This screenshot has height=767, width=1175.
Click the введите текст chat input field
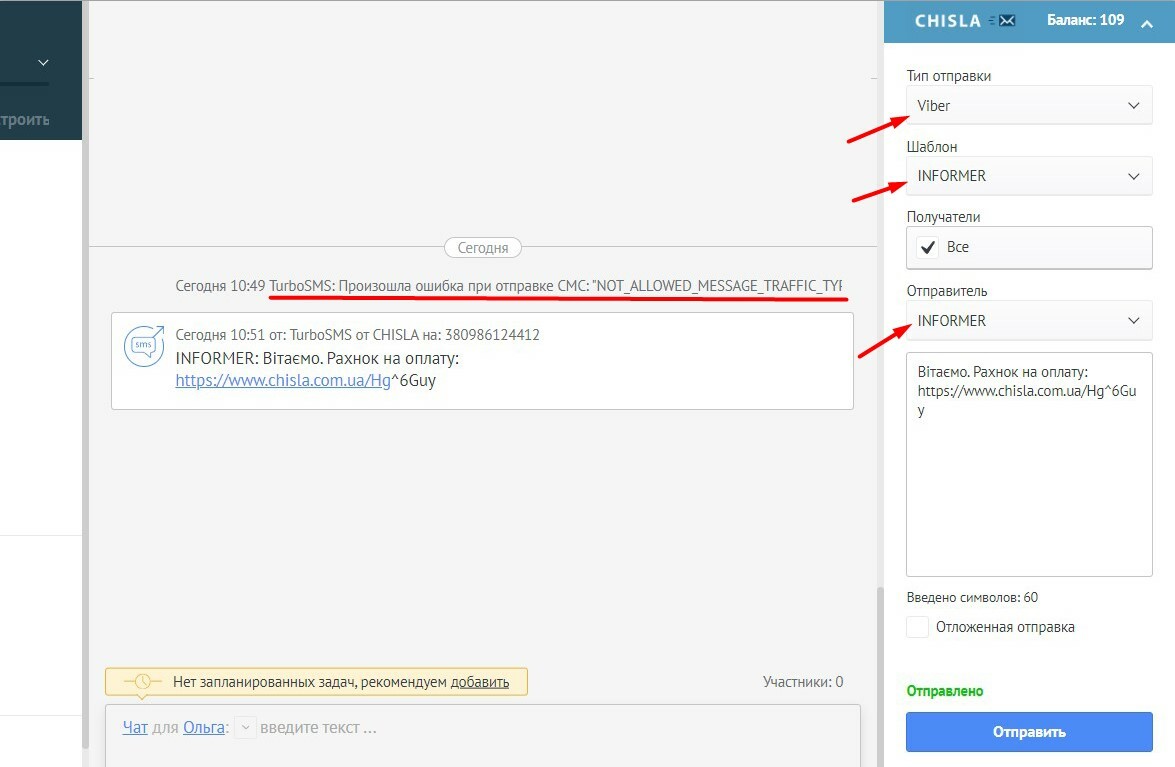tap(318, 727)
